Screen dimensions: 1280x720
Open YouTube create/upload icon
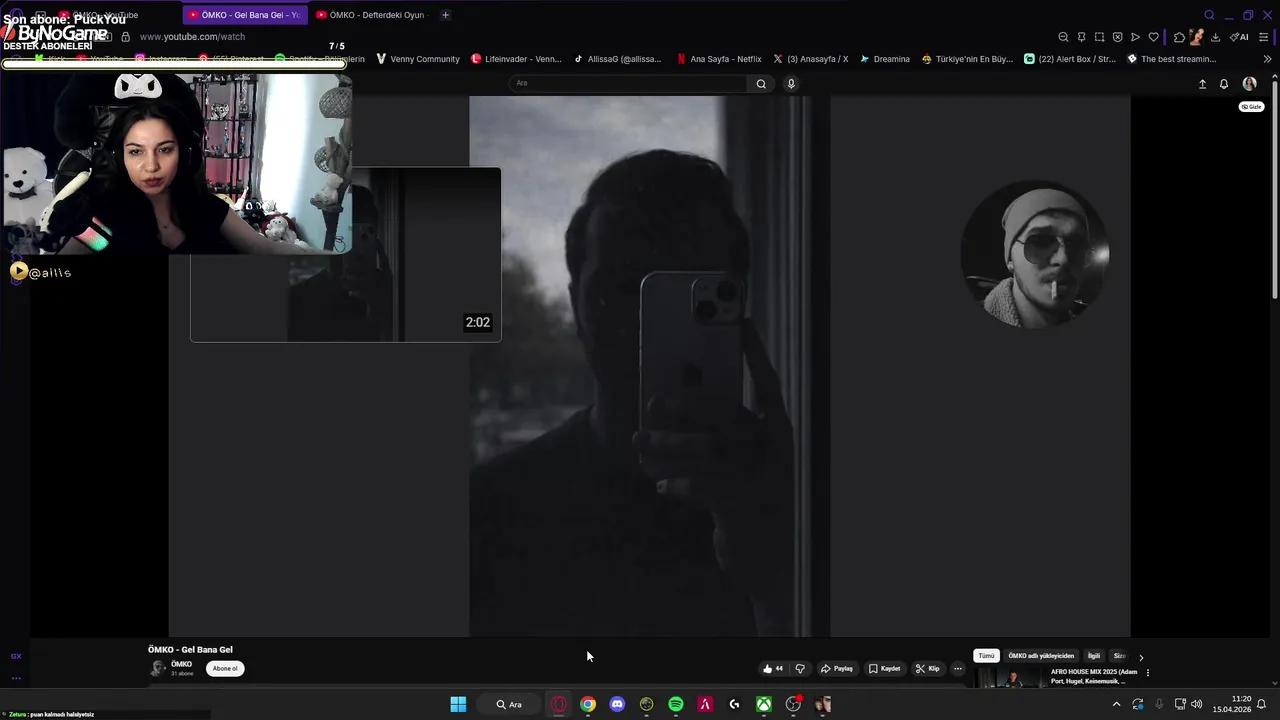pyautogui.click(x=1202, y=84)
